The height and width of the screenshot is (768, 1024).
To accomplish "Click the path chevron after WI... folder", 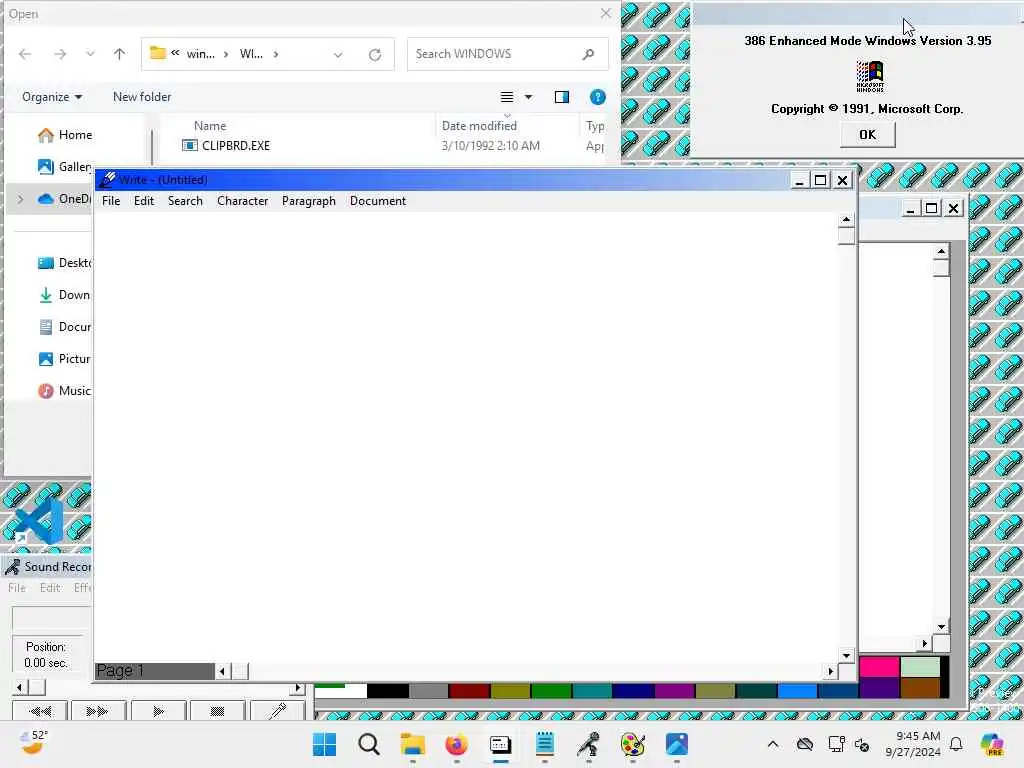I will tap(276, 54).
